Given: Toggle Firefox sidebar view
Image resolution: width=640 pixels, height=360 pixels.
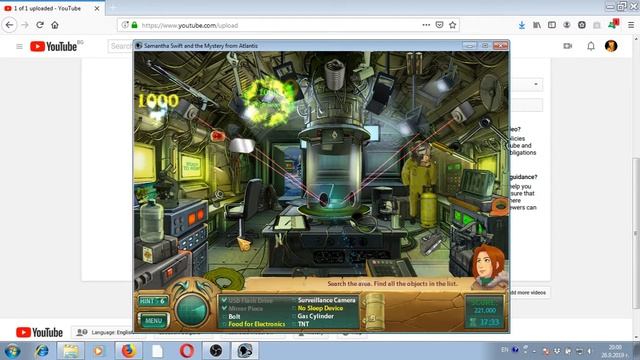Looking at the screenshot, I should [x=552, y=25].
